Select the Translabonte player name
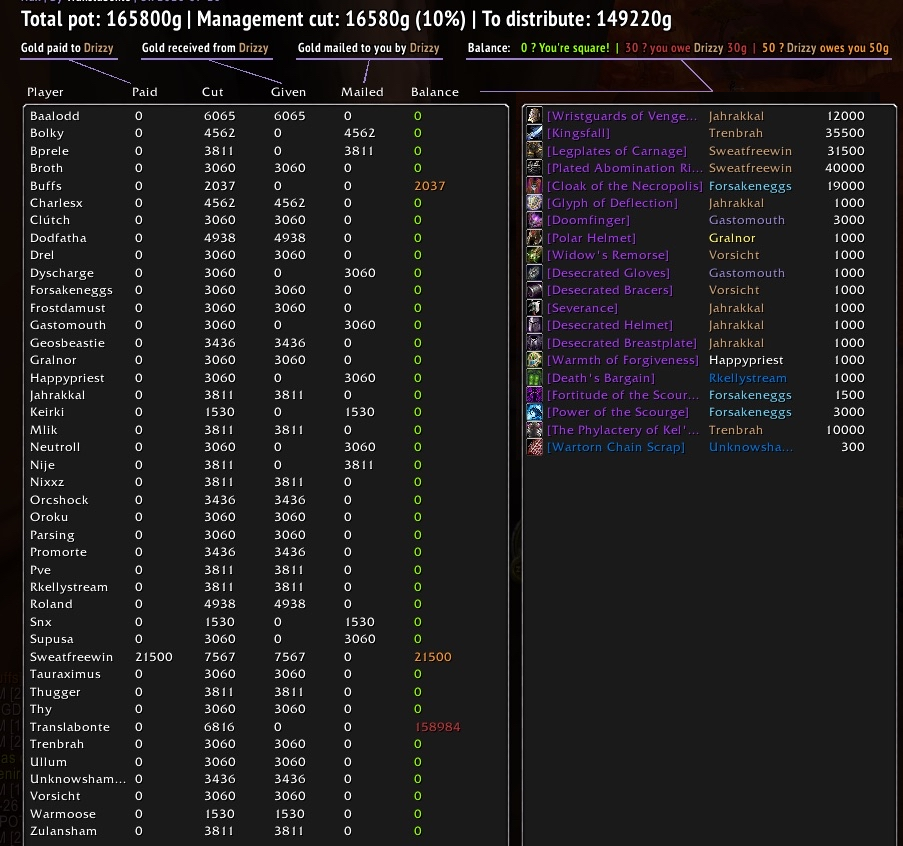The height and width of the screenshot is (846, 903). coord(70,727)
